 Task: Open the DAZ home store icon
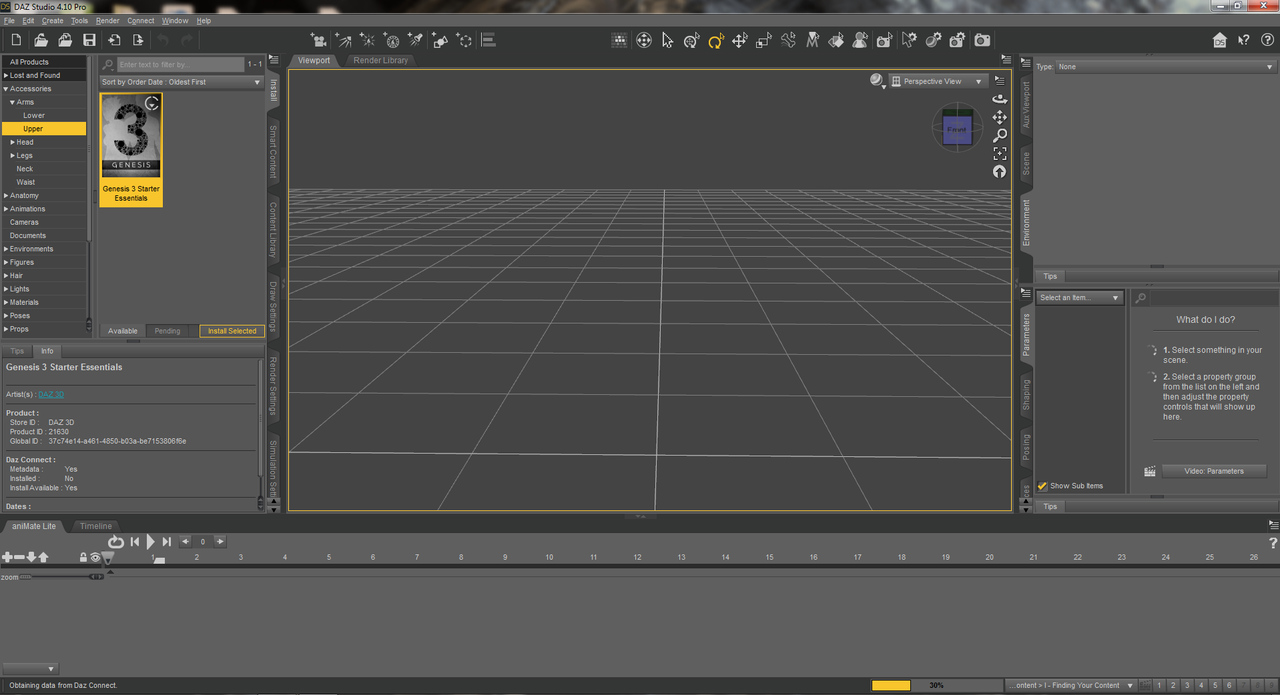click(x=1219, y=40)
